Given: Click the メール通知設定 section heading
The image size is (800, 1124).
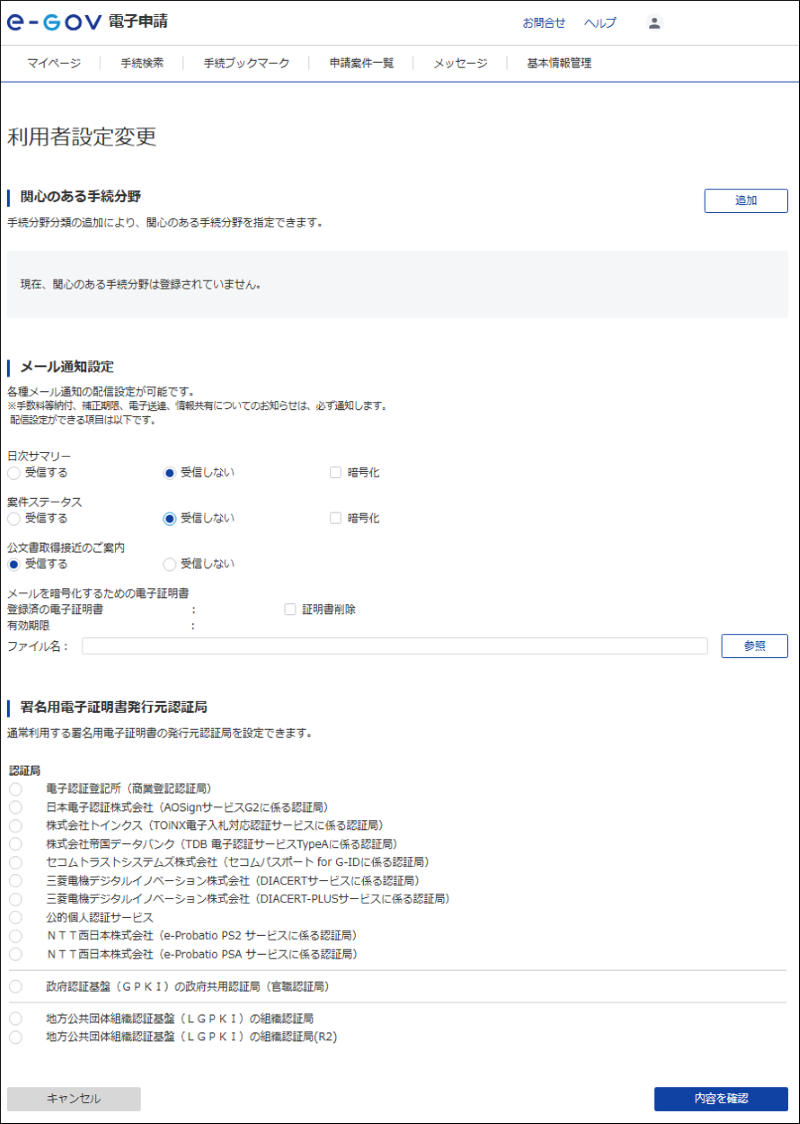Looking at the screenshot, I should tap(67, 367).
